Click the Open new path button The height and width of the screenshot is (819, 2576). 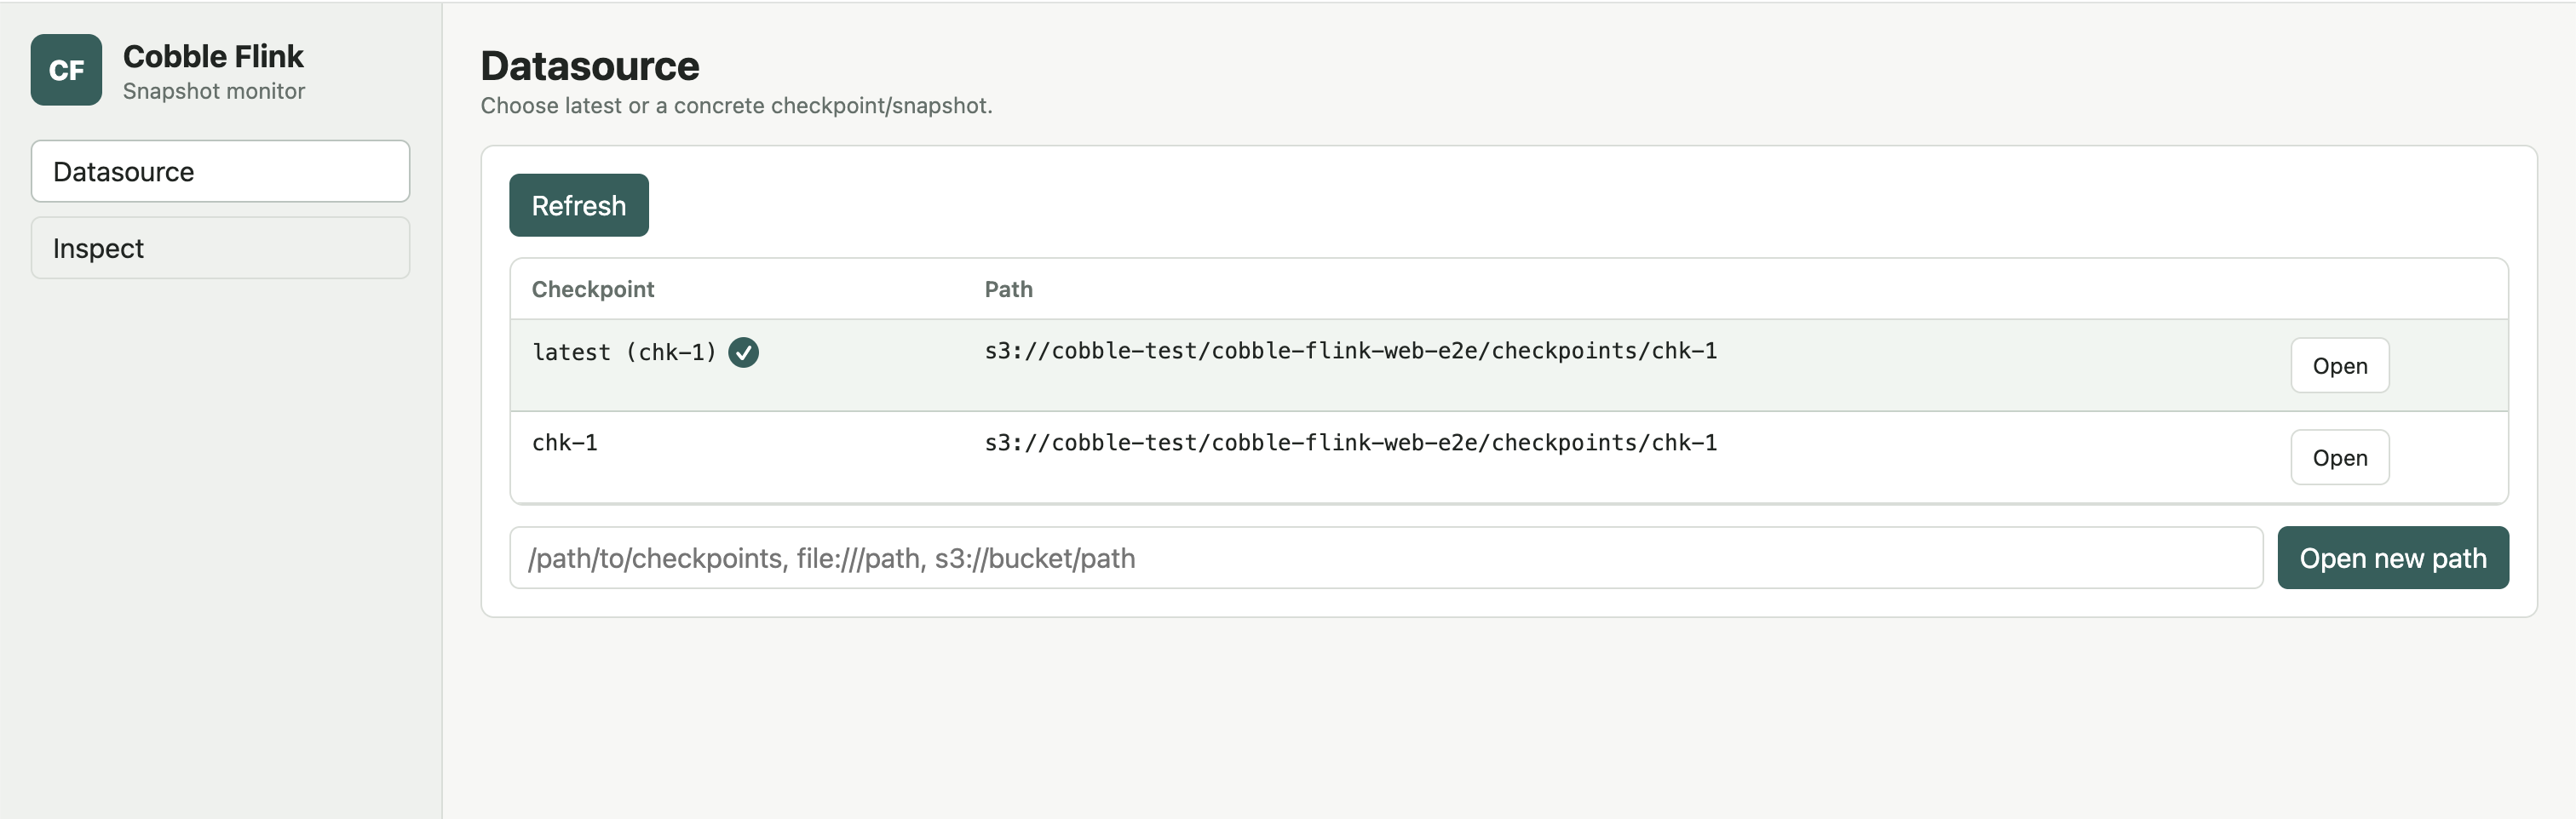(2392, 558)
